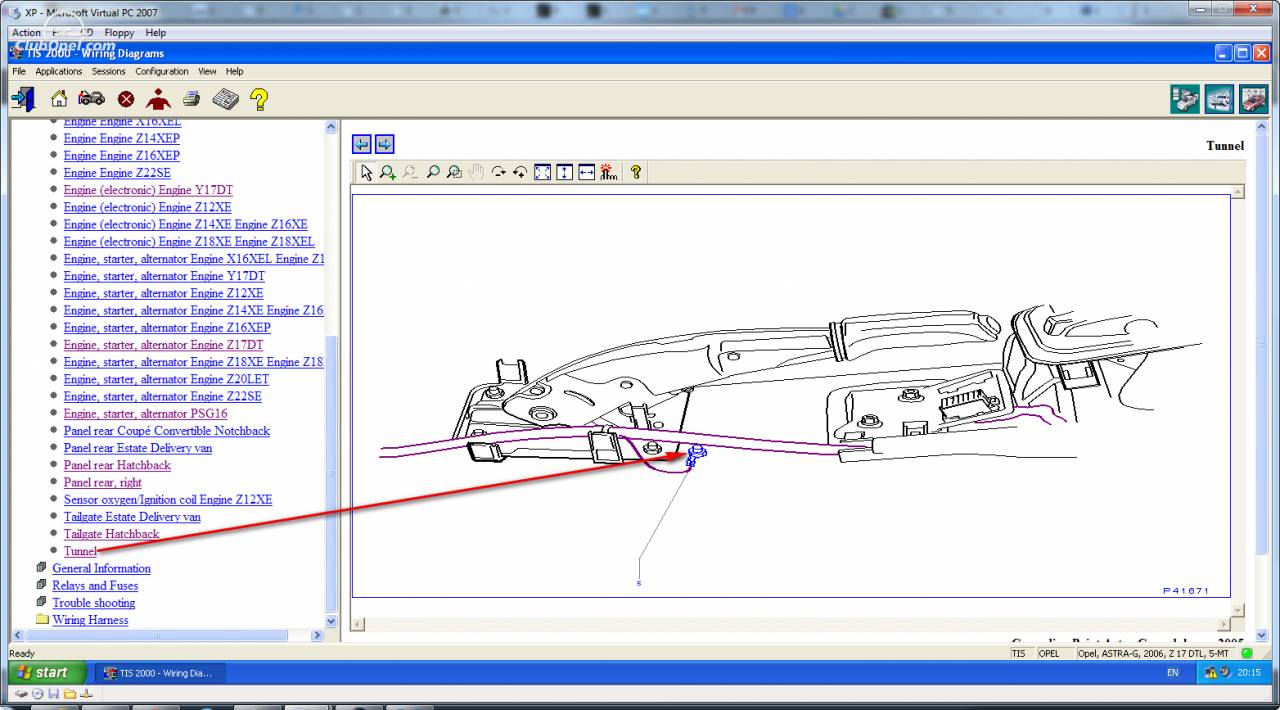Fit diagram to window height
The width and height of the screenshot is (1280, 710).
(564, 172)
